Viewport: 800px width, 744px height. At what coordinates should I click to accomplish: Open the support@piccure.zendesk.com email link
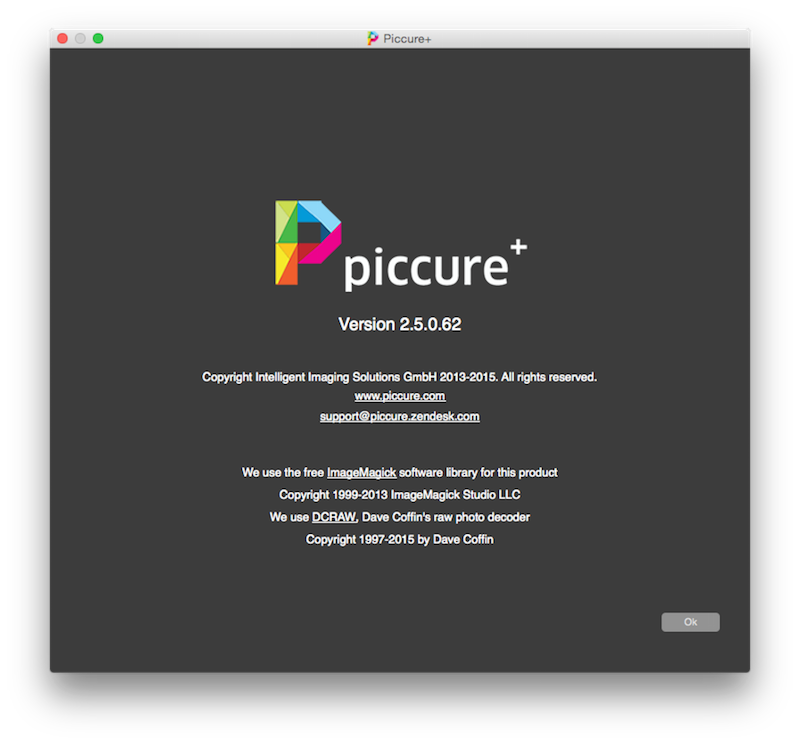(x=399, y=416)
